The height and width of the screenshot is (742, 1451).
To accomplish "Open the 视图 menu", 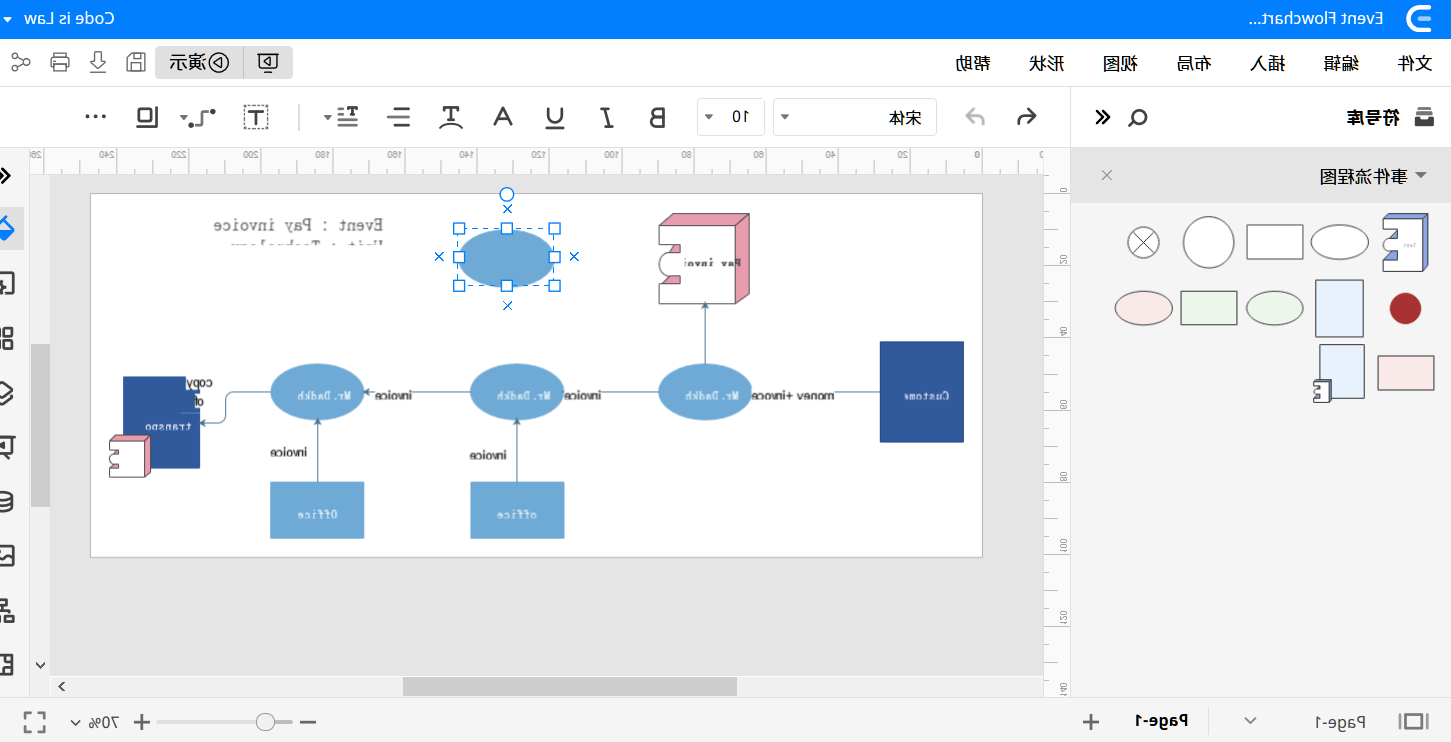I will point(1120,63).
